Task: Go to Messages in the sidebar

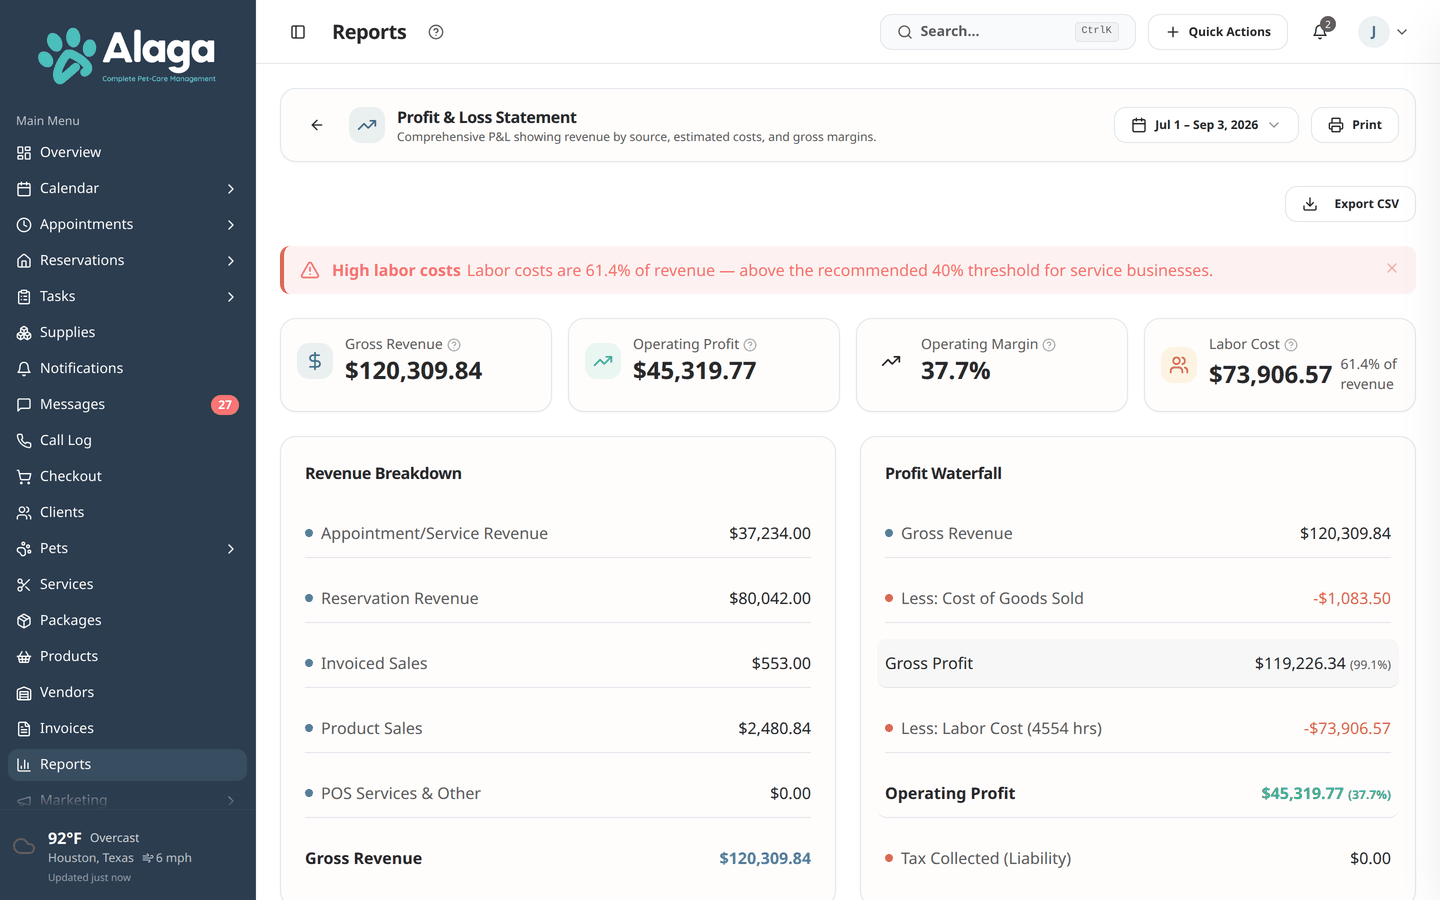Action: pos(127,404)
